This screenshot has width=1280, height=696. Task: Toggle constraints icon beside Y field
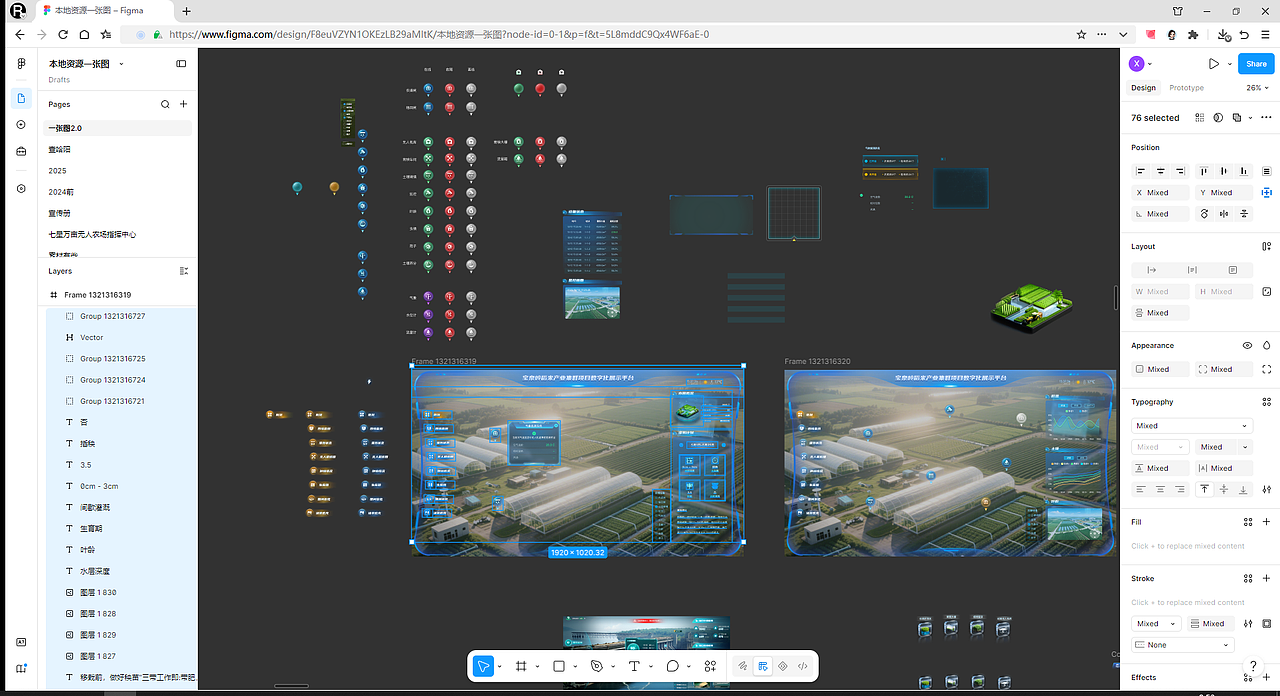(x=1266, y=192)
